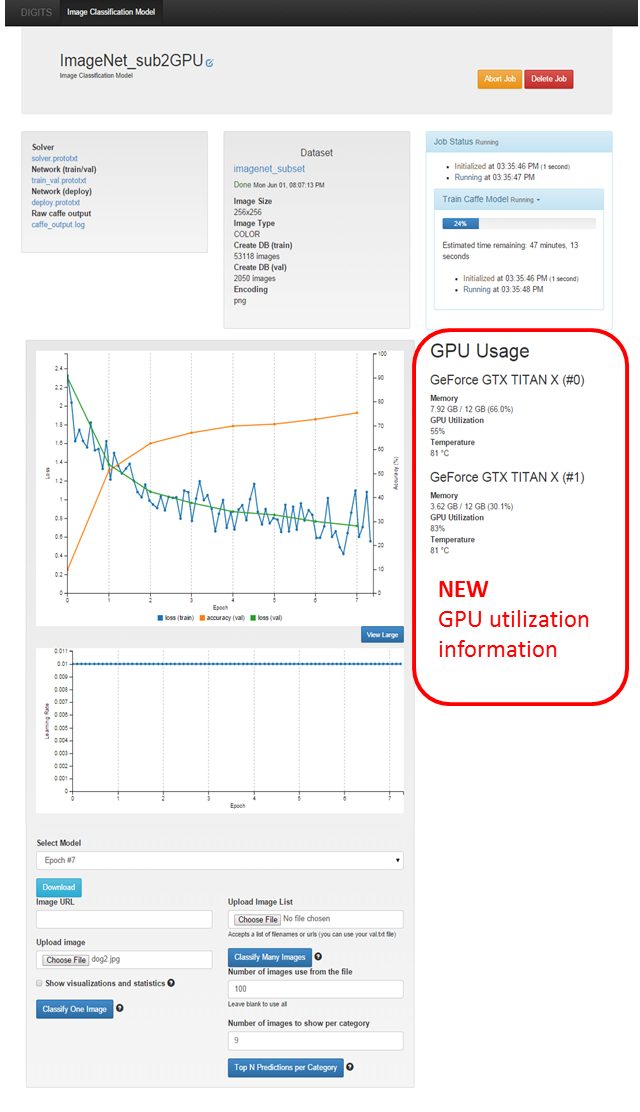Click the '3.62 GB / 12 GB (30.1%)' memory value

(471, 506)
